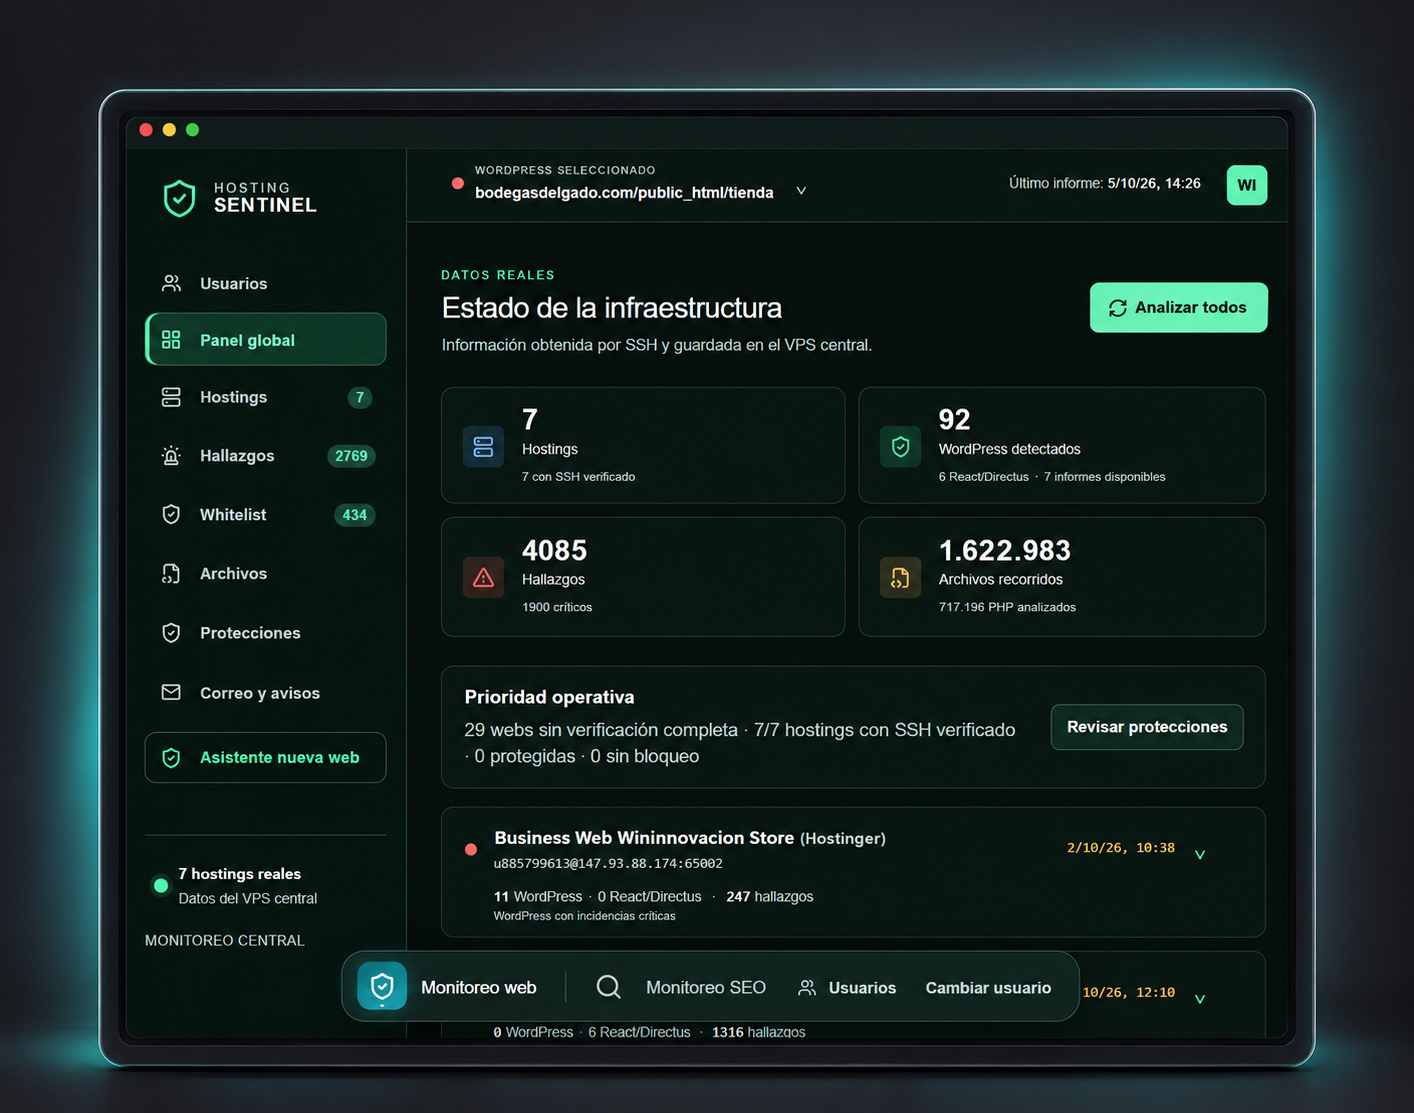Launch Asistente nueva web
The height and width of the screenshot is (1113, 1414).
point(266,758)
